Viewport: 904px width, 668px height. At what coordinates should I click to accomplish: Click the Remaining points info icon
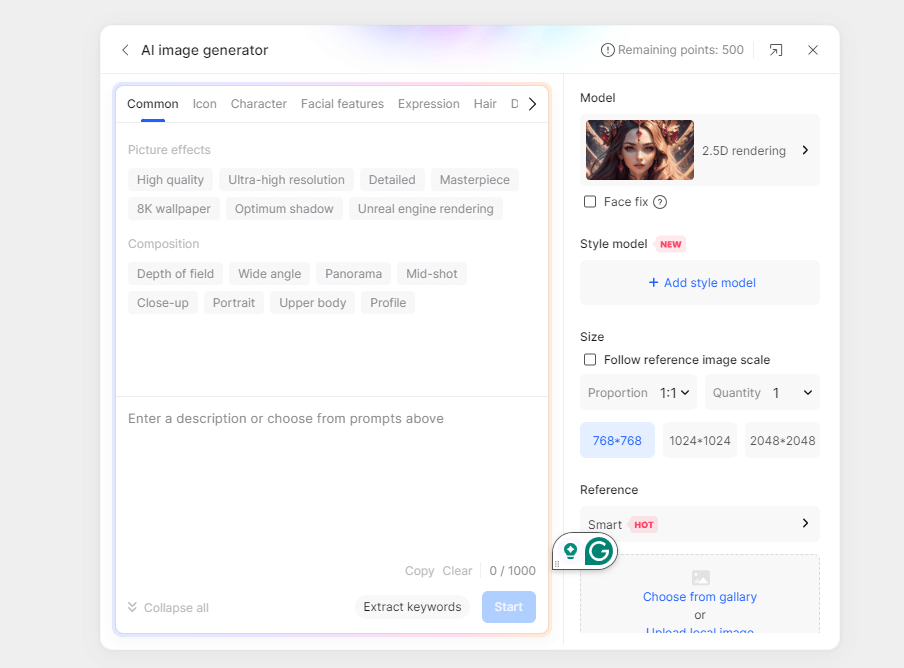607,50
